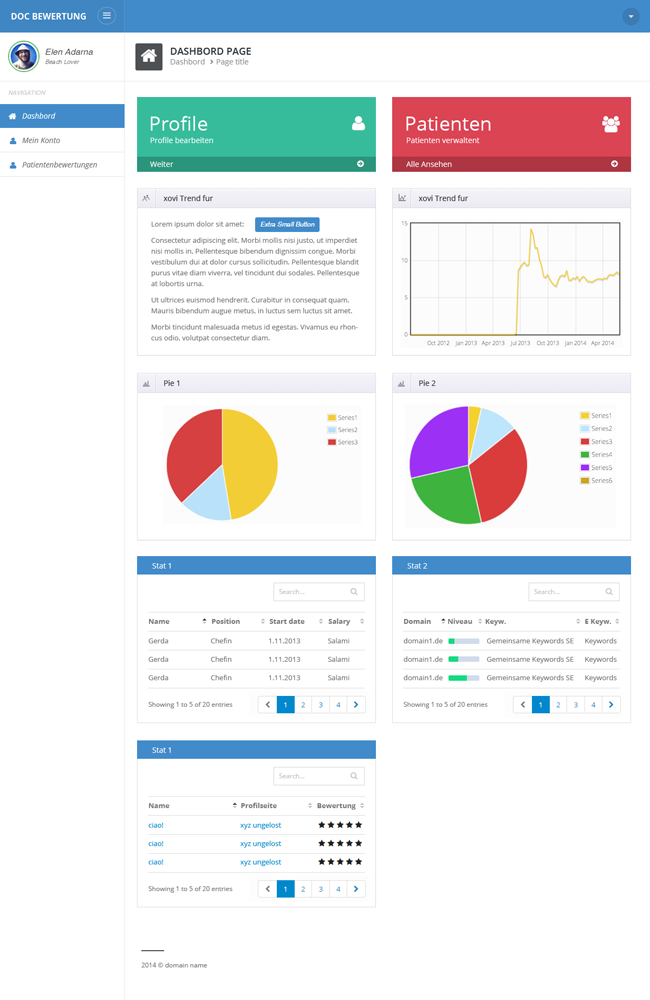Click the search field in the lower Stat 1 table
The width and height of the screenshot is (650, 1000).
pos(319,776)
